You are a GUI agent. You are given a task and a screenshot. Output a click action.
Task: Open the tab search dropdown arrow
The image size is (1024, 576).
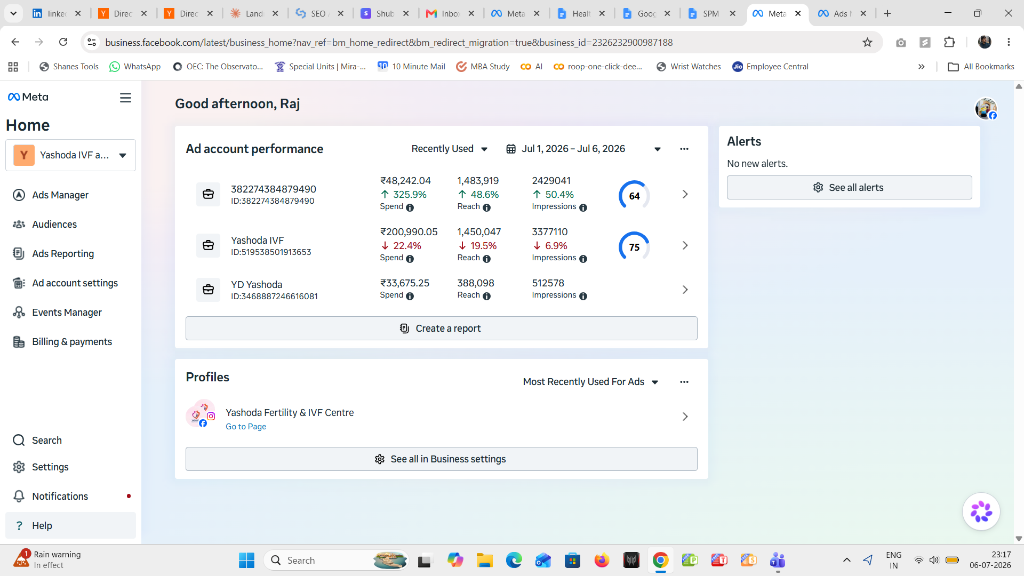click(13, 13)
